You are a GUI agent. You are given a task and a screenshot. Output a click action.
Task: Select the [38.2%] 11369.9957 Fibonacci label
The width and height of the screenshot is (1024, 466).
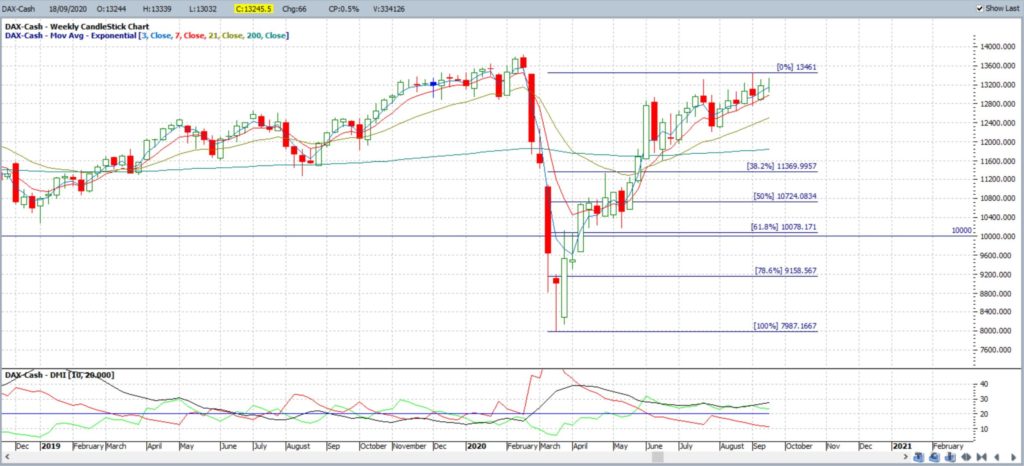[781, 166]
